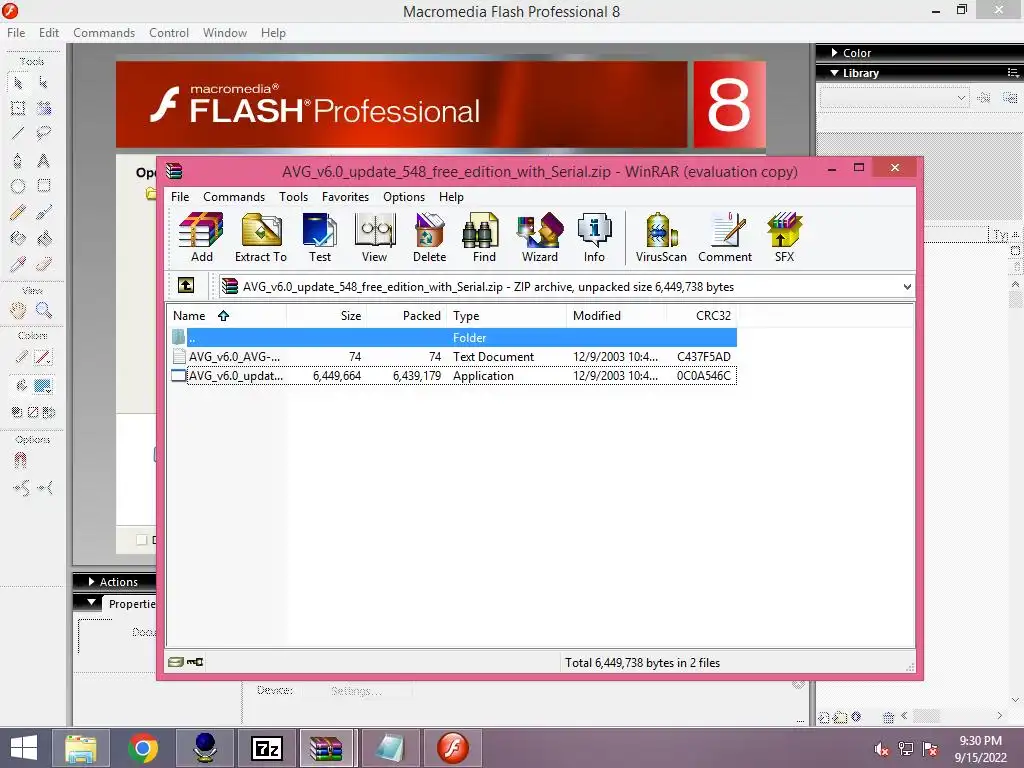The image size is (1024, 768).
Task: Select the Text tool in Flash
Action: [x=44, y=160]
